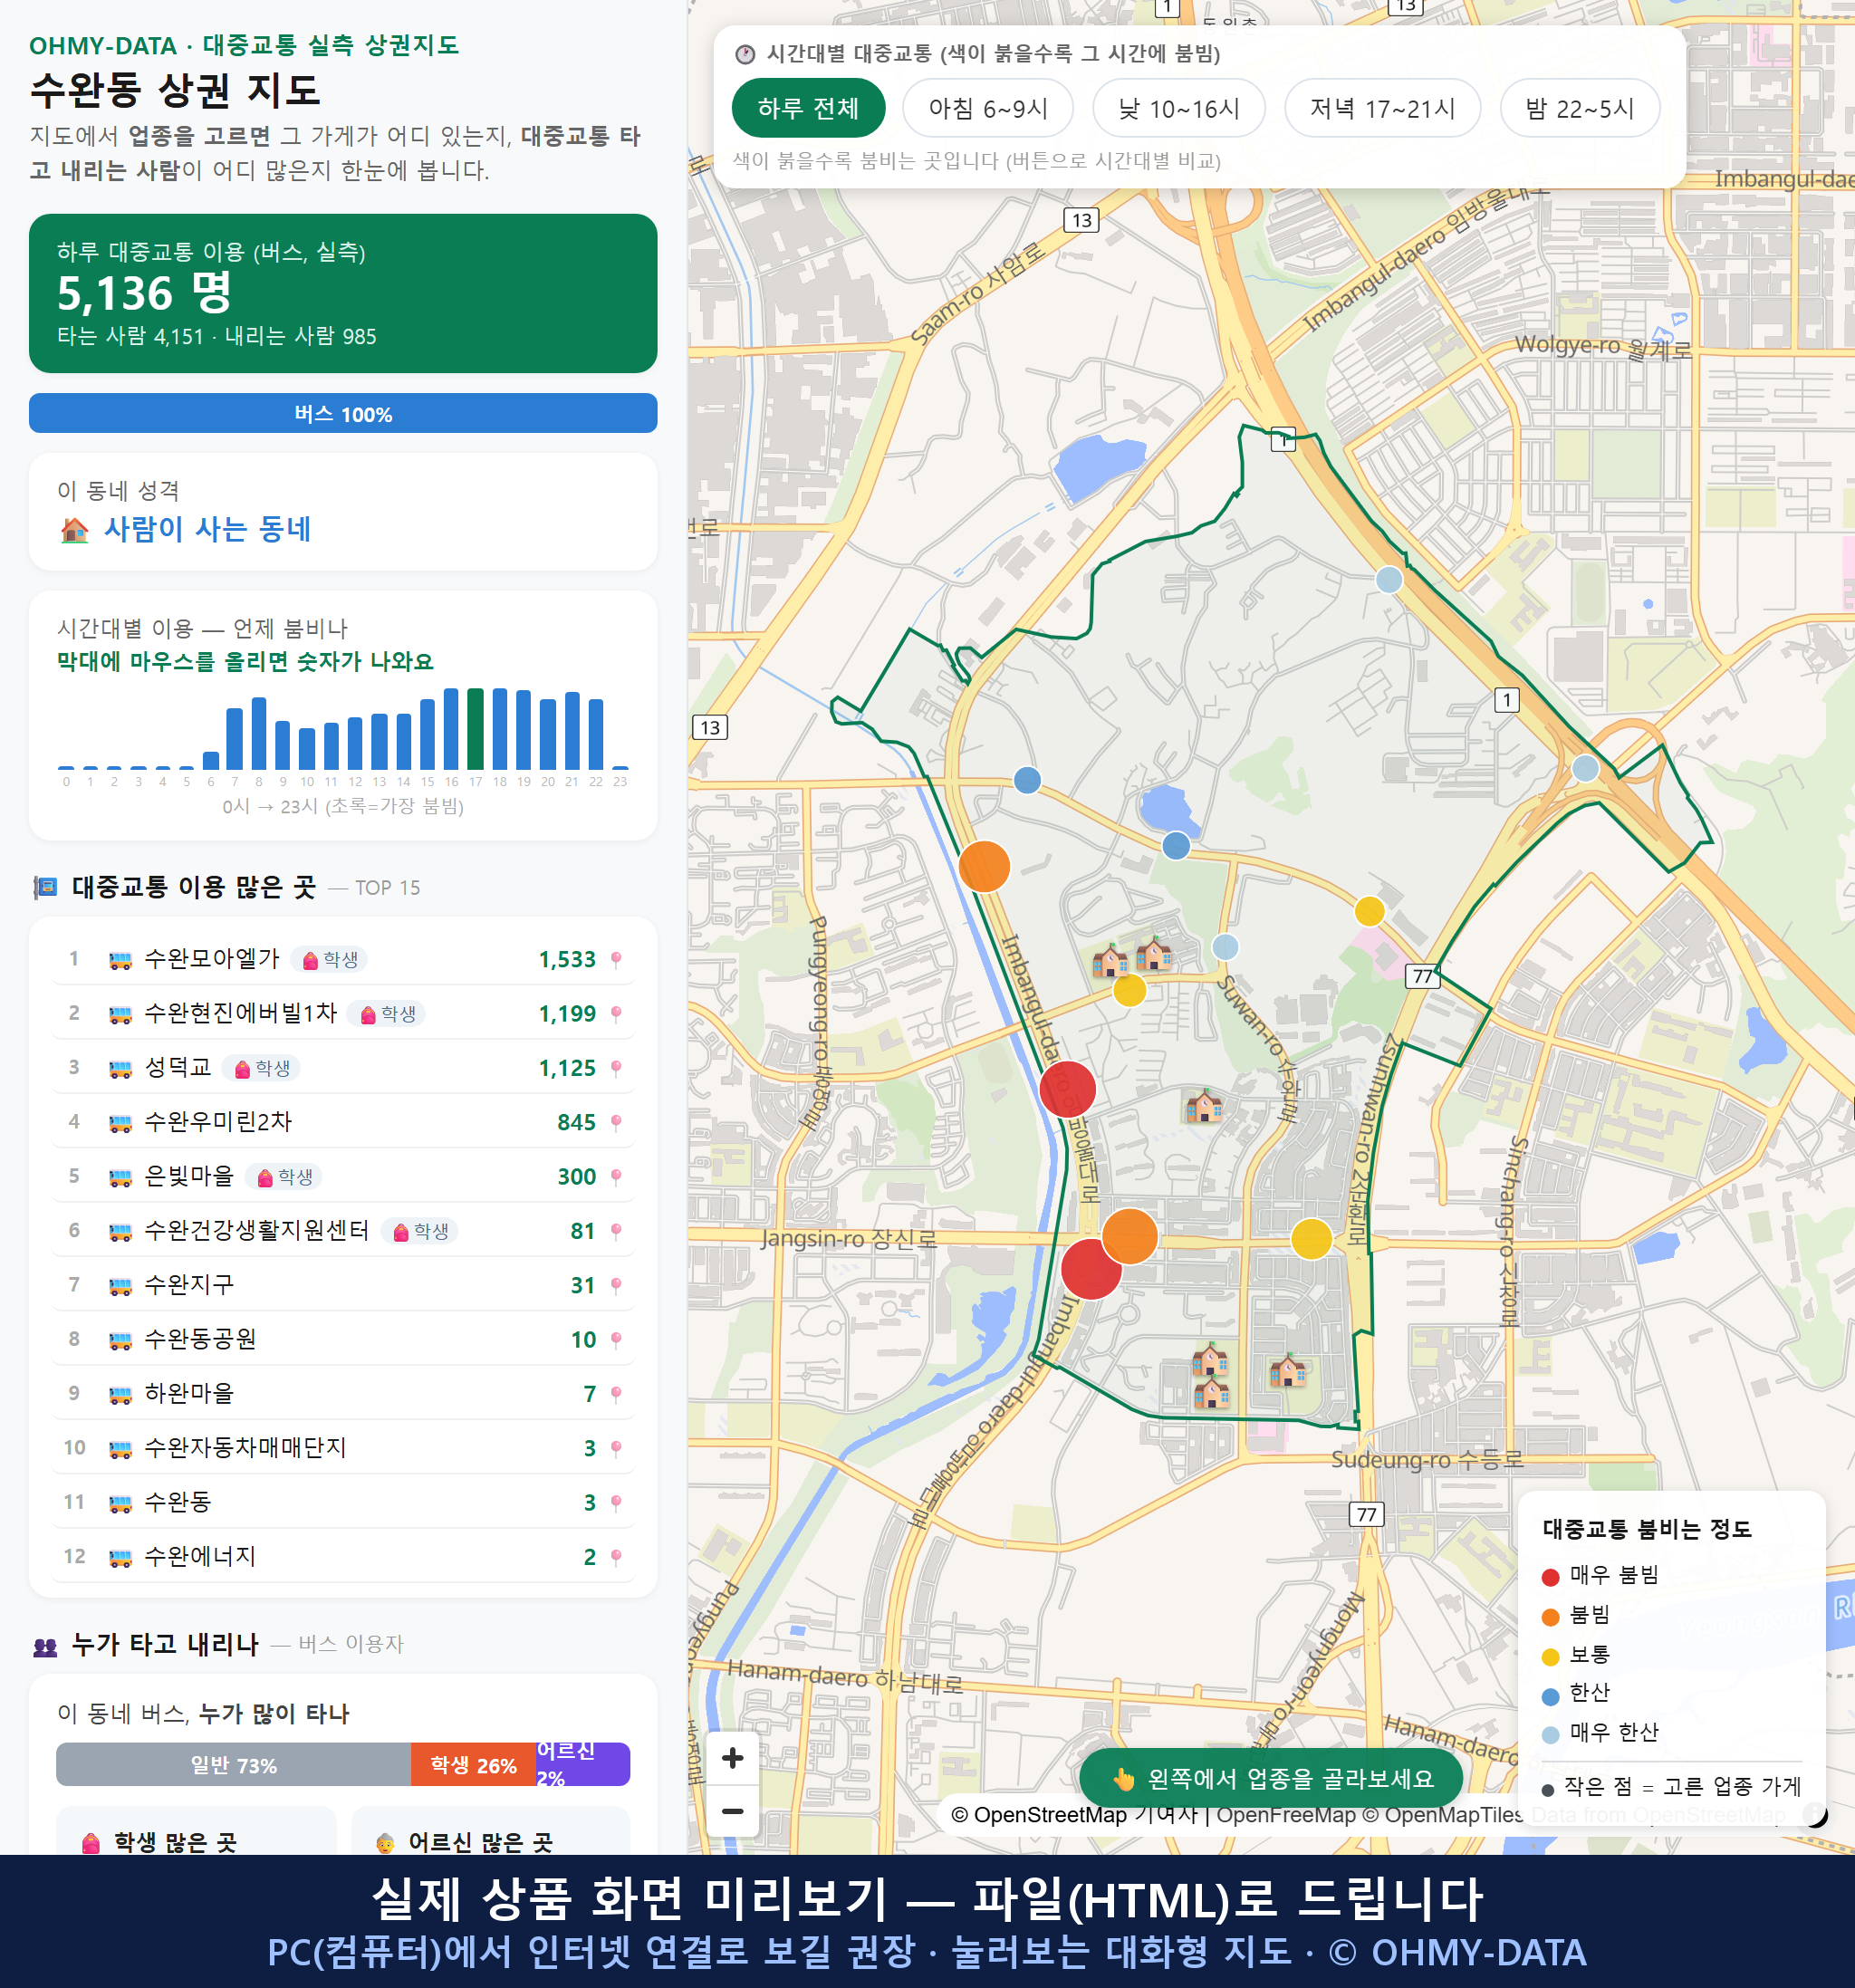Click the school building marker beside 수완동 south boundary
This screenshot has width=1855, height=1988.
pos(1211,1391)
